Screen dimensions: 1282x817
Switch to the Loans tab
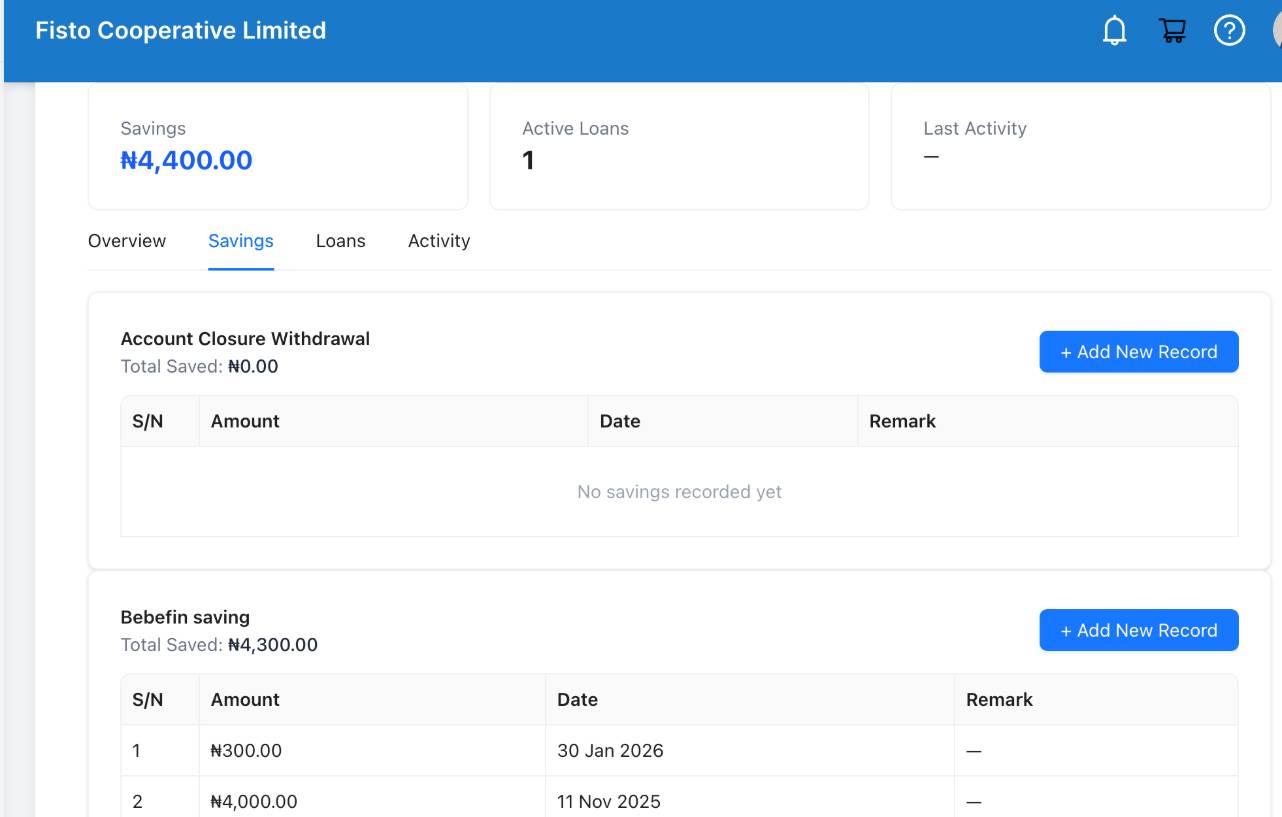click(341, 241)
